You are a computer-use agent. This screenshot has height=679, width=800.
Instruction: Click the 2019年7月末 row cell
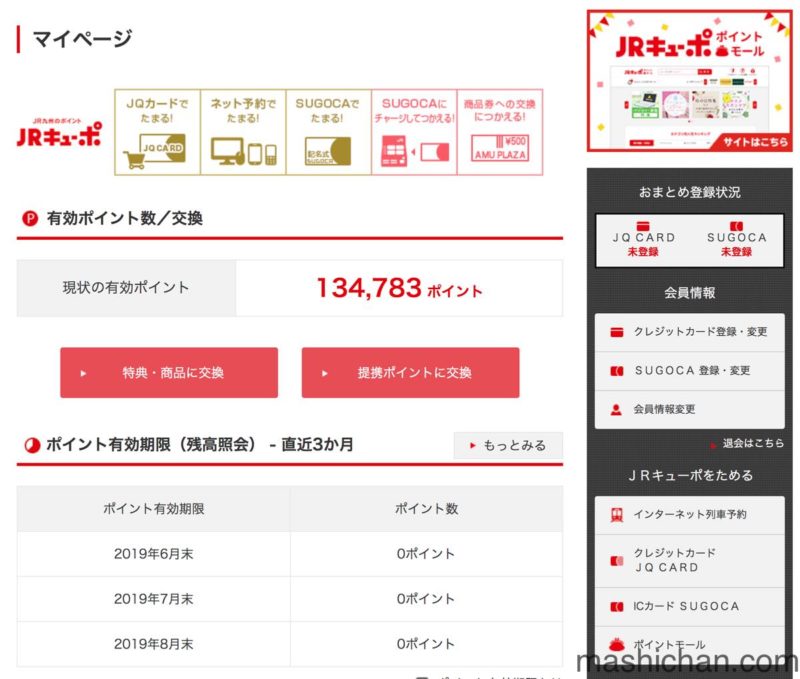[x=154, y=599]
